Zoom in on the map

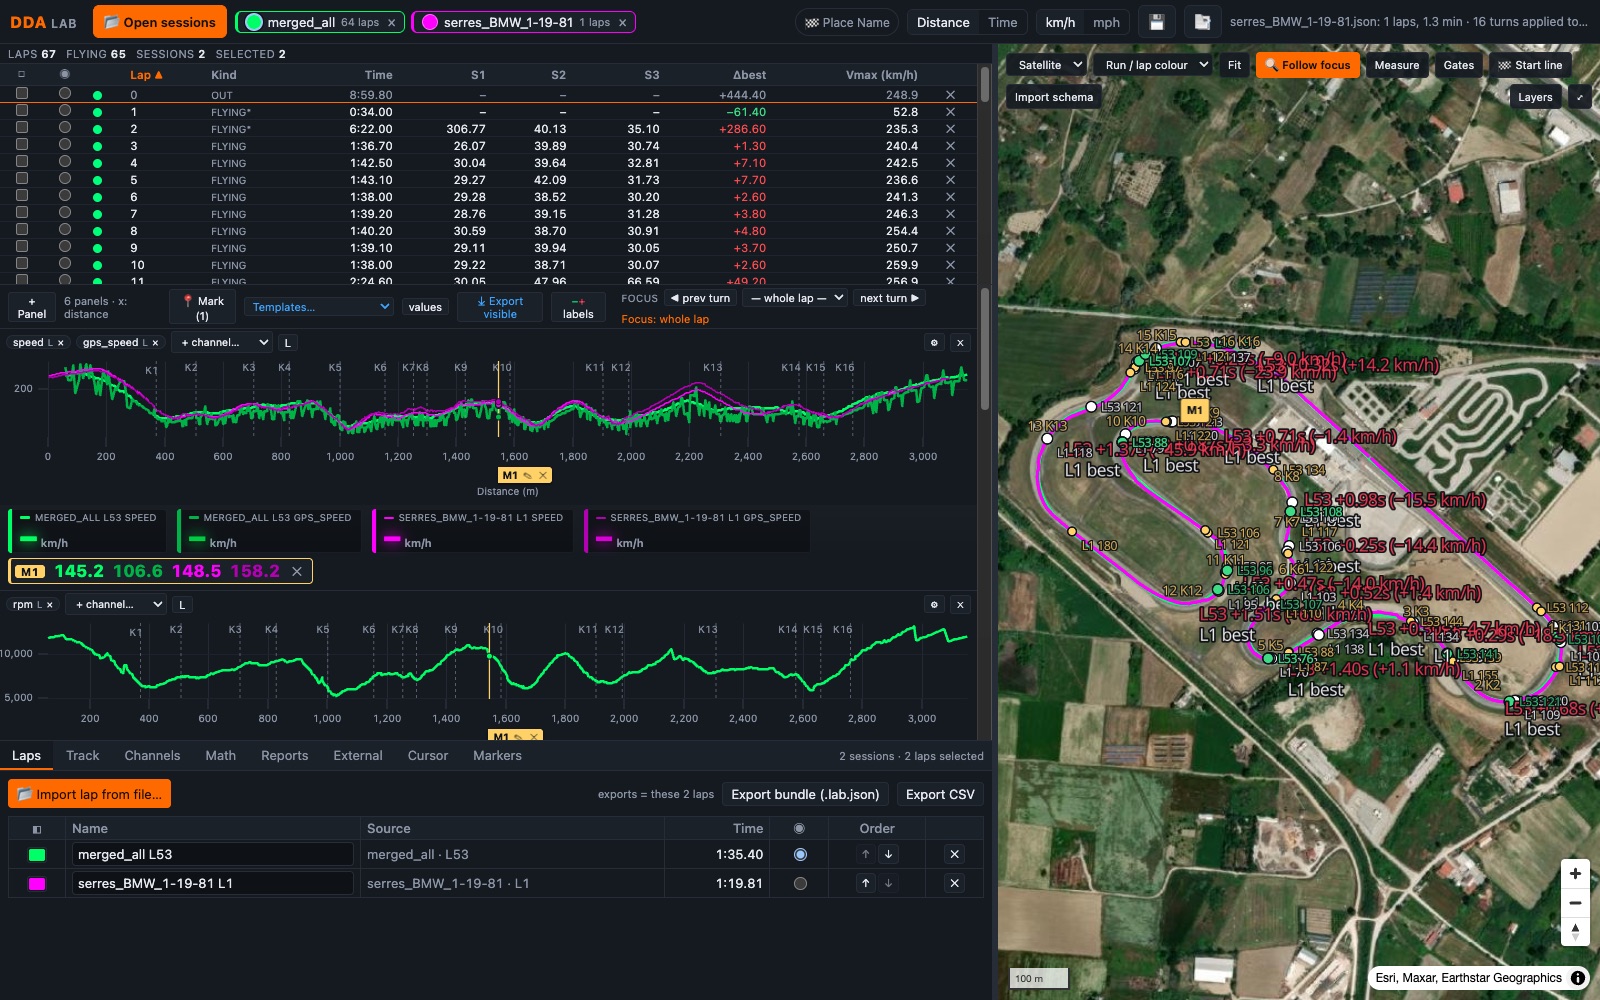pyautogui.click(x=1575, y=873)
